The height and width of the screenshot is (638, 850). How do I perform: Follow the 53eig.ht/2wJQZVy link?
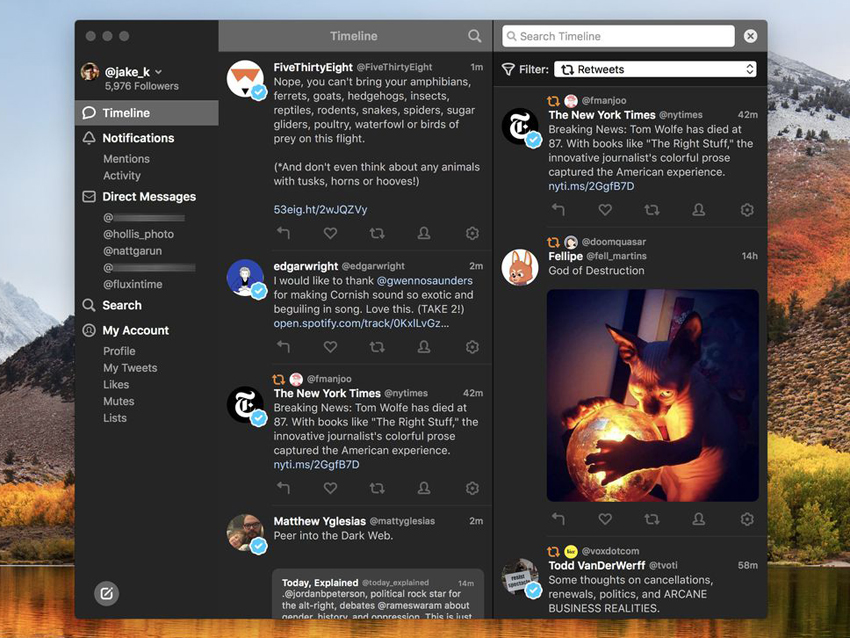(x=320, y=209)
